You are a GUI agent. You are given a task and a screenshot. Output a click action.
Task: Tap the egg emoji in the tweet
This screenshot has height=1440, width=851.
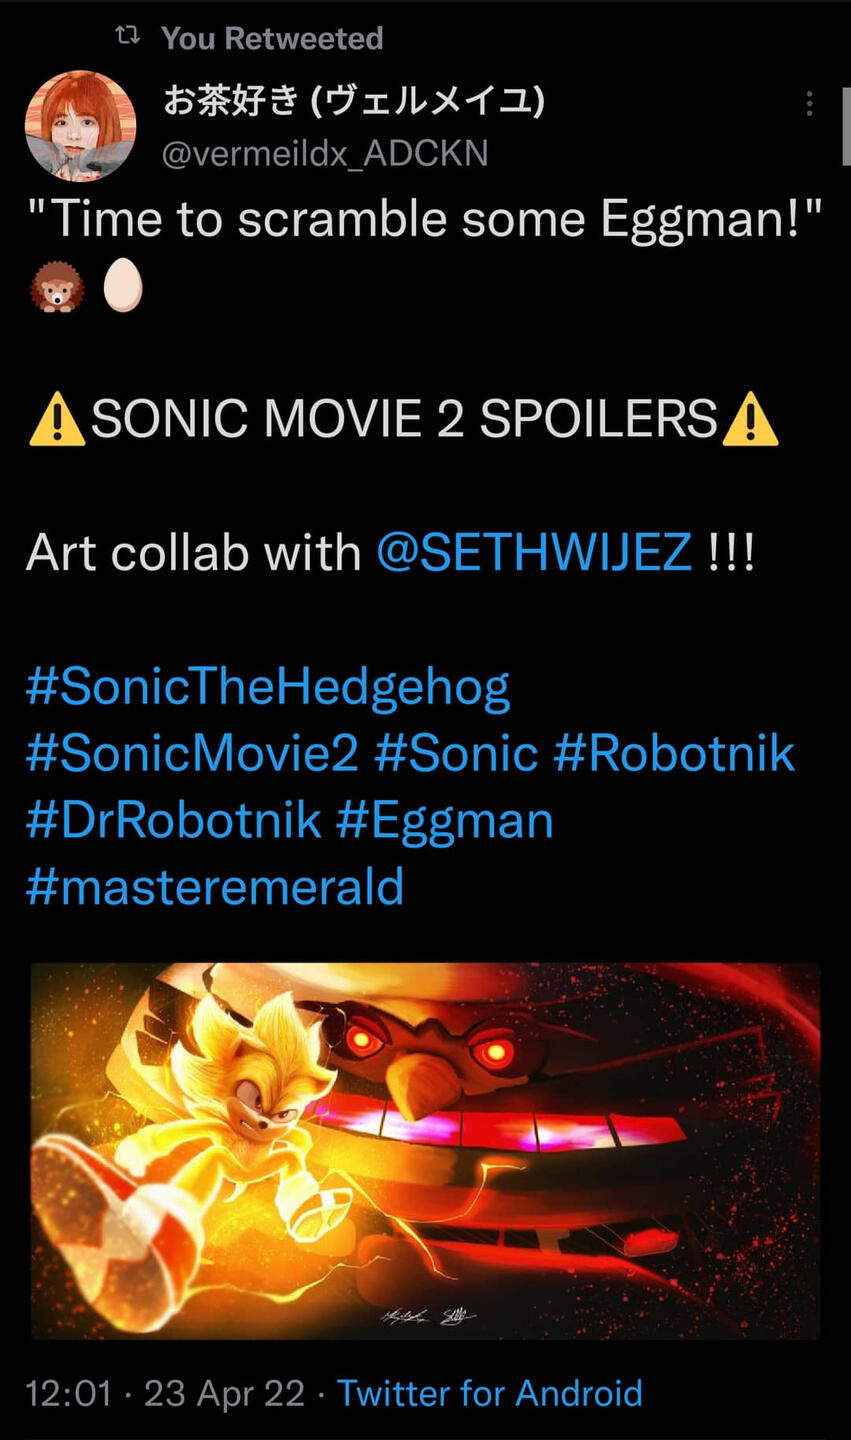point(123,288)
